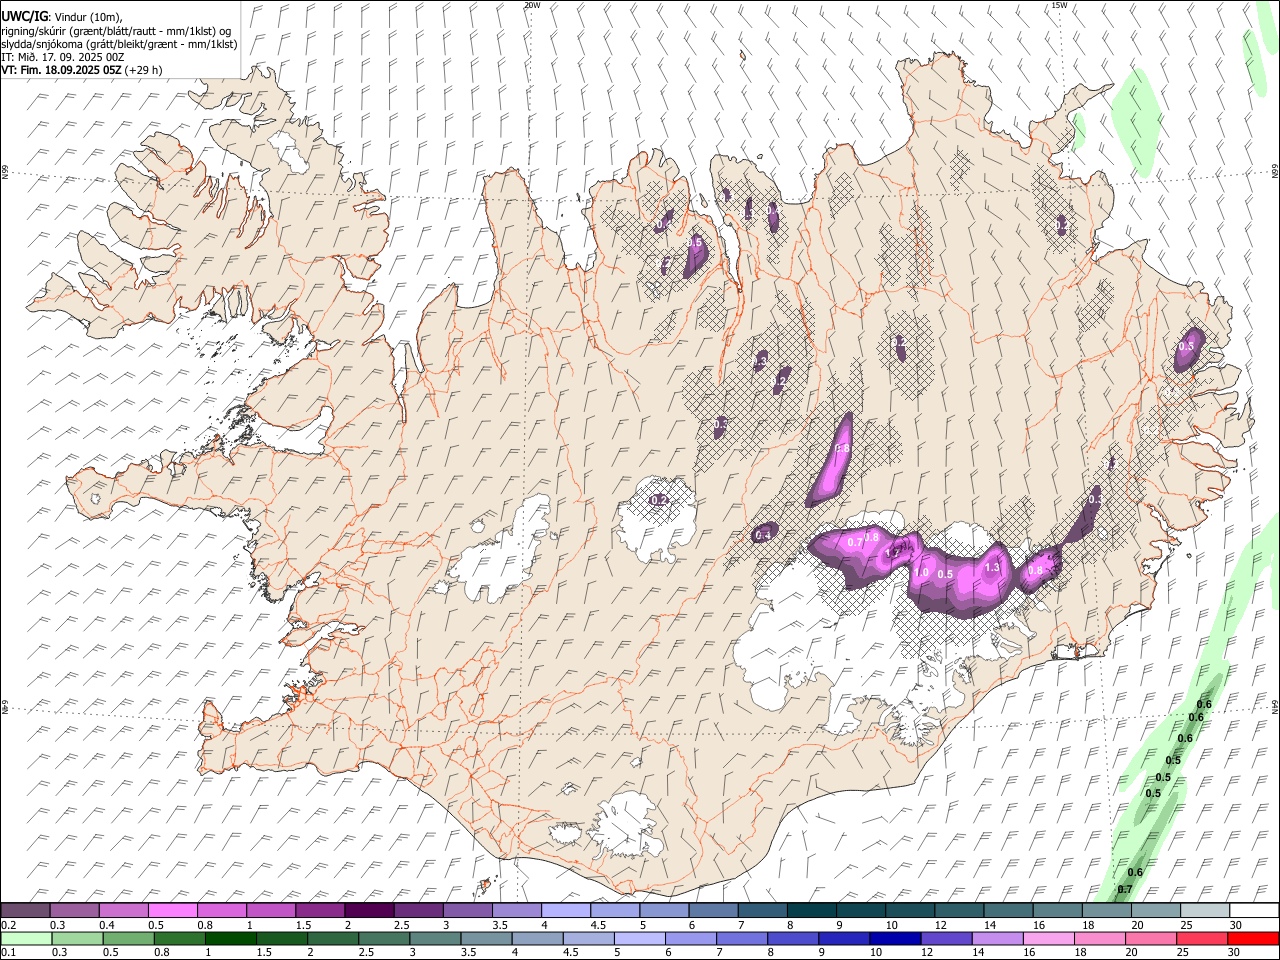The width and height of the screenshot is (1280, 960).
Task: Select bright red 30 swatch in lower legend
Action: (x=1252, y=938)
